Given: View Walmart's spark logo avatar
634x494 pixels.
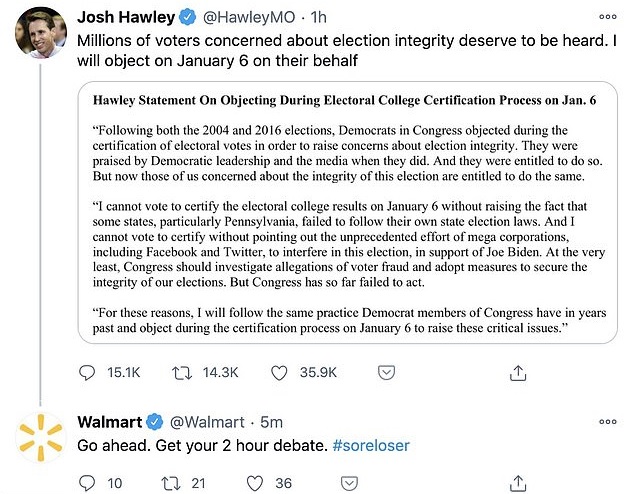Looking at the screenshot, I should 41,437.
